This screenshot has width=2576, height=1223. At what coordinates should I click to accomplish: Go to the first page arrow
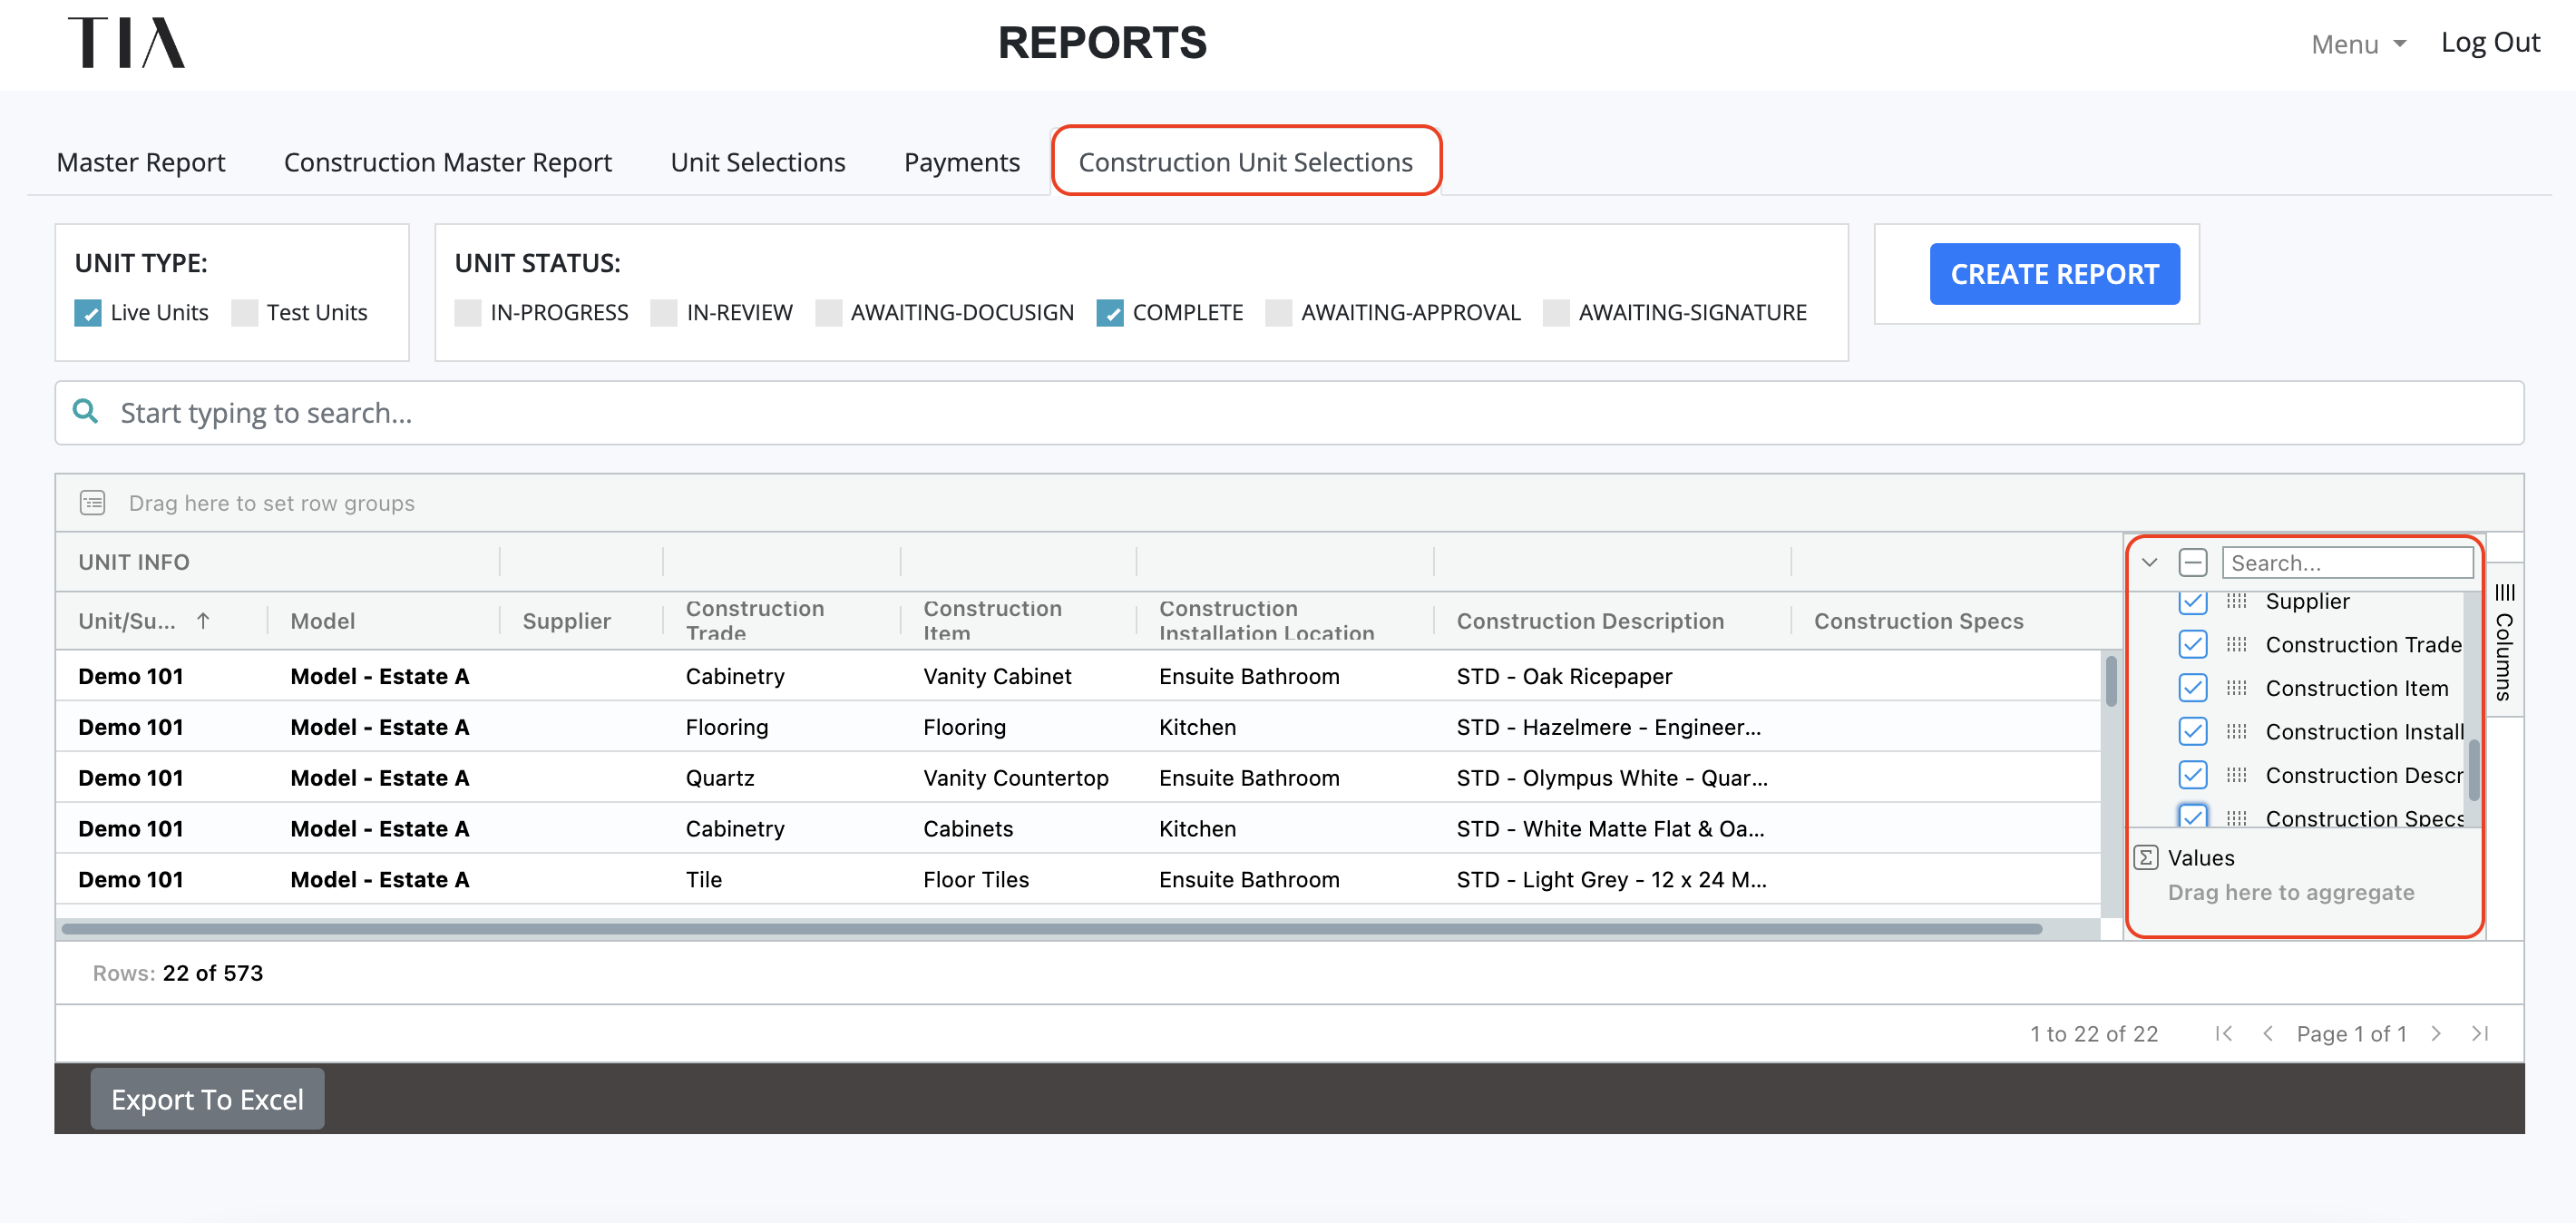pos(2223,1034)
